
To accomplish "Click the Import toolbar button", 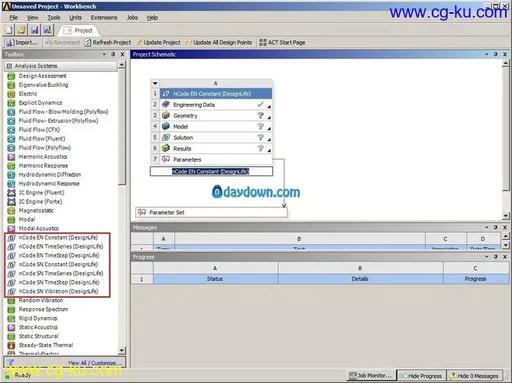I will click(x=22, y=42).
